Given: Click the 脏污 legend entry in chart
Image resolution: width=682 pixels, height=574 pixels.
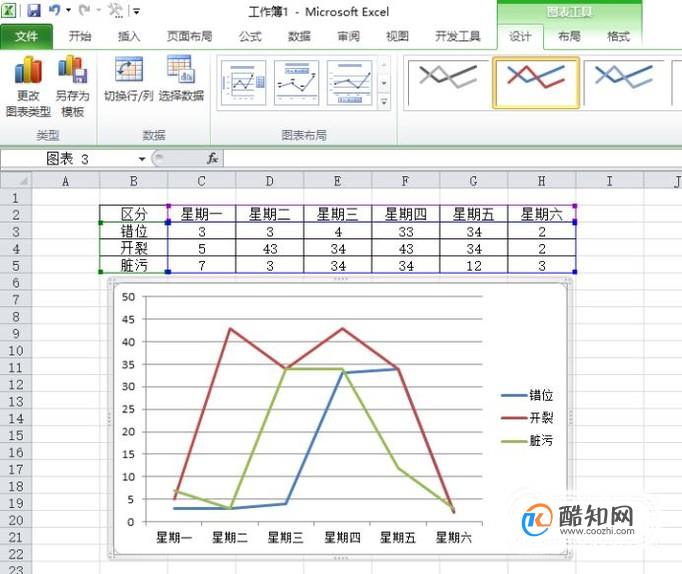Looking at the screenshot, I should click(527, 441).
